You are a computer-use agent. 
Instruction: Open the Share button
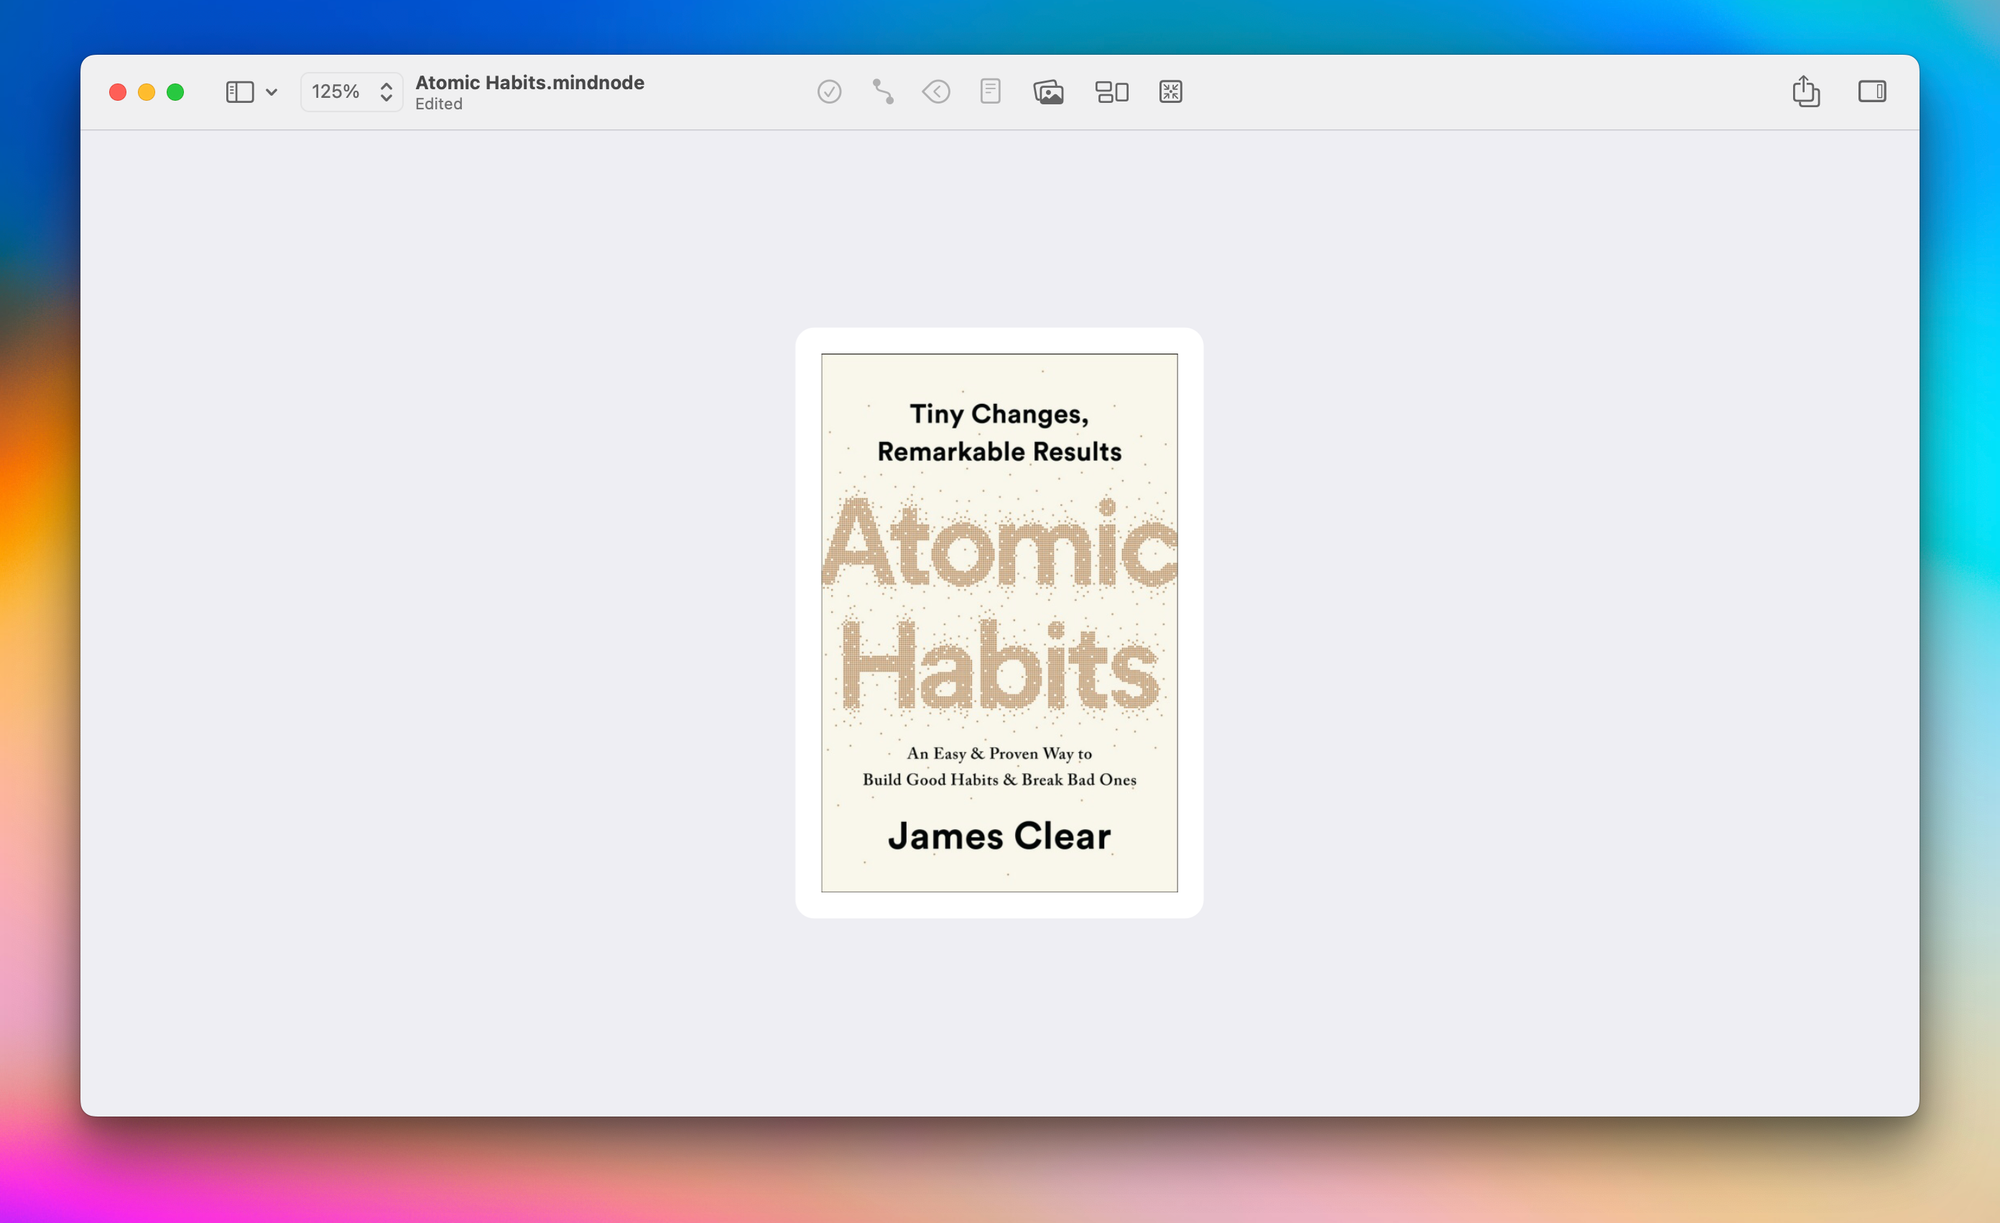tap(1806, 92)
